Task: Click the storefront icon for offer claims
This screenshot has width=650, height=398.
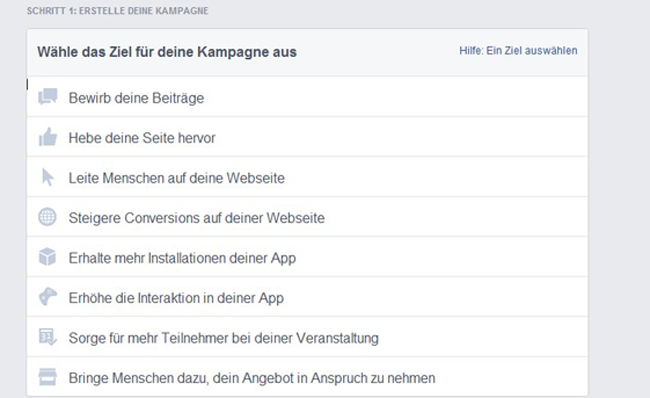Action: coord(47,376)
